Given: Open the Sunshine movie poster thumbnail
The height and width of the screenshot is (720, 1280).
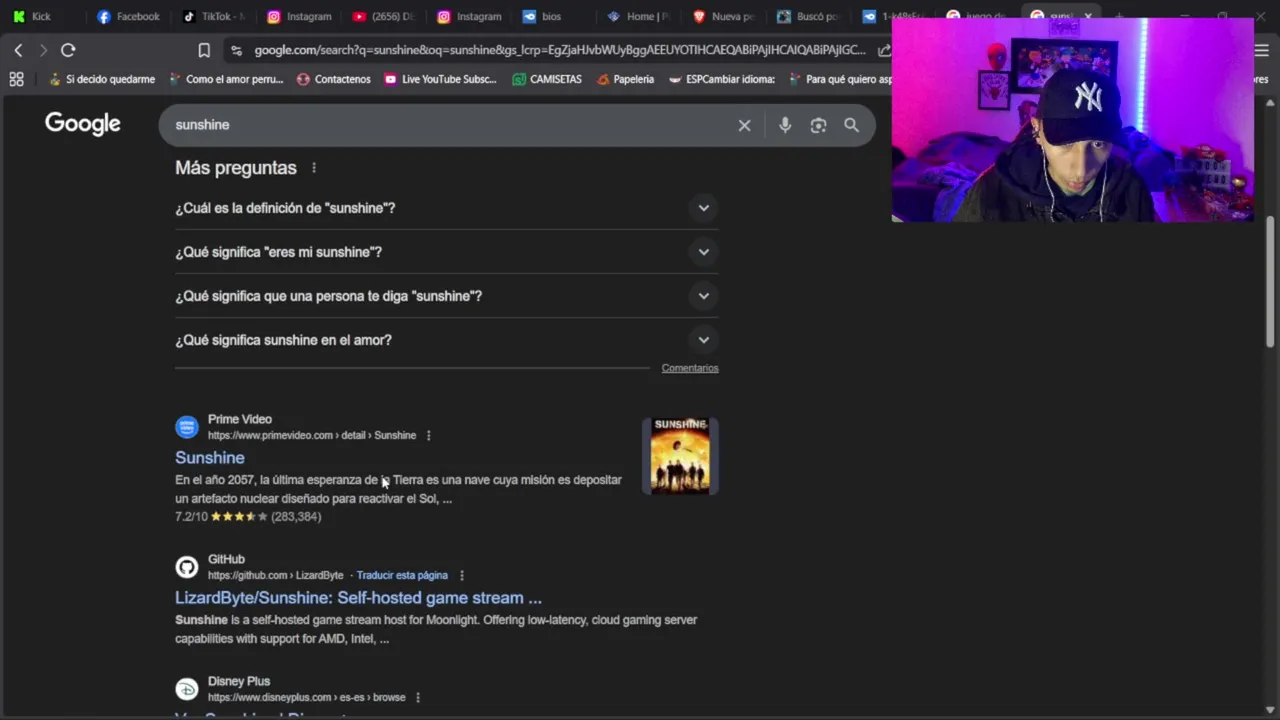Looking at the screenshot, I should (x=680, y=456).
